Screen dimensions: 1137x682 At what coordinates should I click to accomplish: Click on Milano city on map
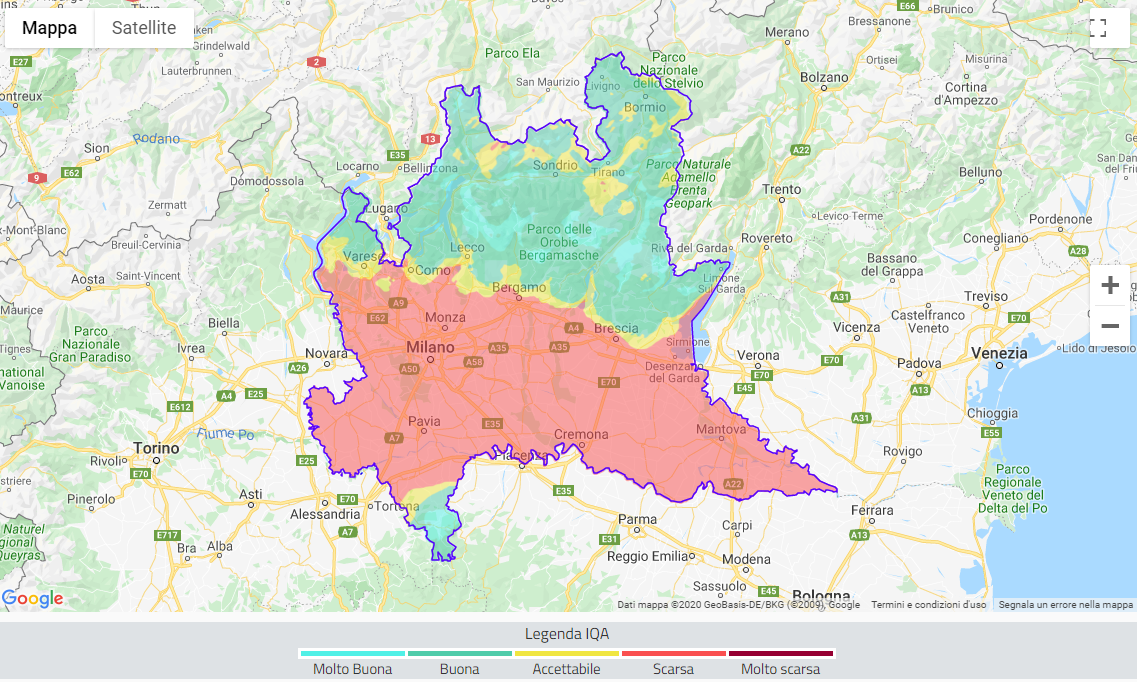tap(429, 348)
